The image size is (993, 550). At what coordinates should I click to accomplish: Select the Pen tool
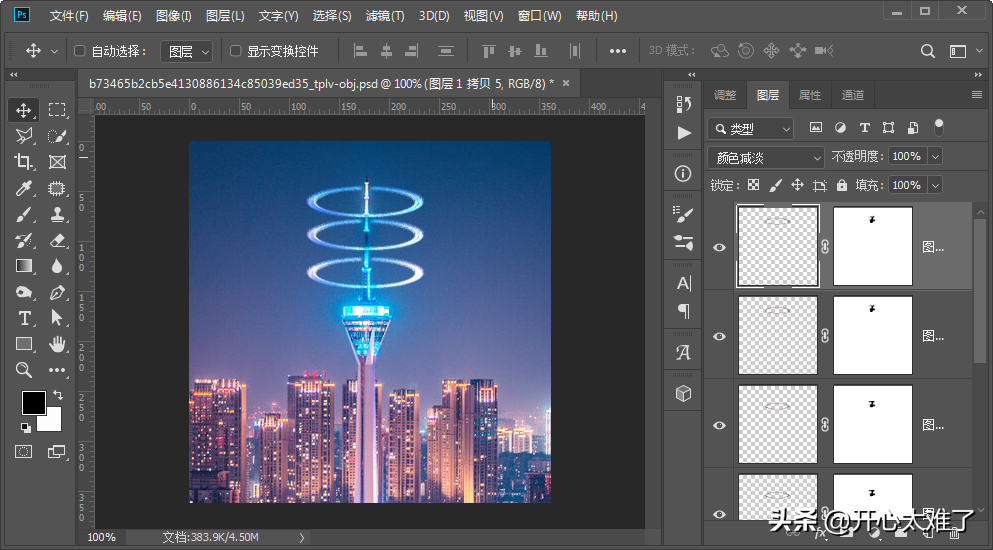57,292
